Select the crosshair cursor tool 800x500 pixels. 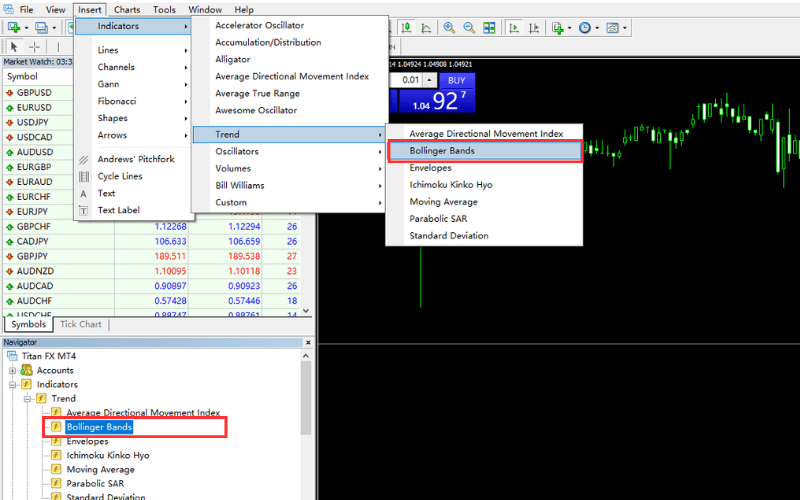[35, 46]
